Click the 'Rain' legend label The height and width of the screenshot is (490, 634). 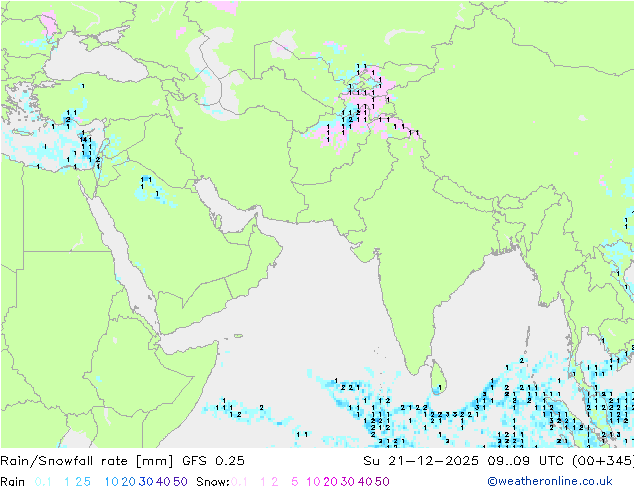(13, 482)
